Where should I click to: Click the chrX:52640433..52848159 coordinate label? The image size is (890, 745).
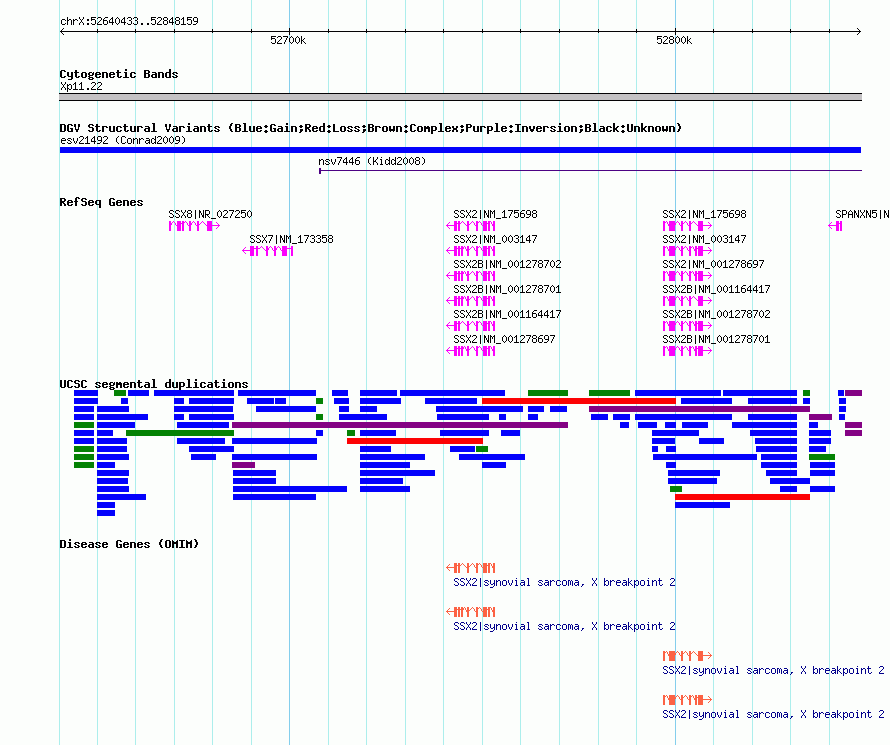129,21
